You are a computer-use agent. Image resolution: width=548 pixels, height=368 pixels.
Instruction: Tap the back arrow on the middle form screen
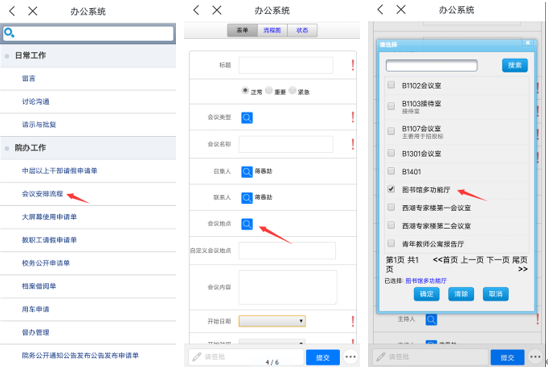(x=196, y=10)
